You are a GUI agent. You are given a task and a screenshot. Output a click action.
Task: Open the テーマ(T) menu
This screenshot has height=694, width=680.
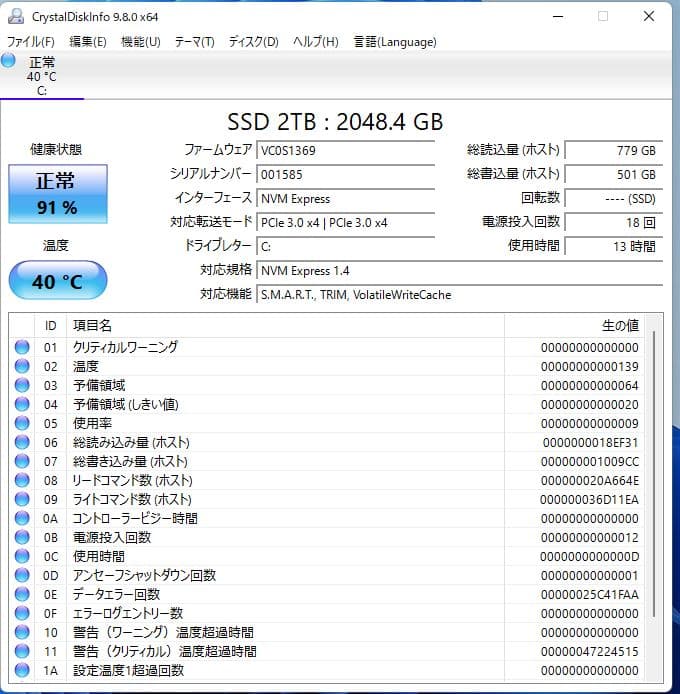[x=194, y=42]
